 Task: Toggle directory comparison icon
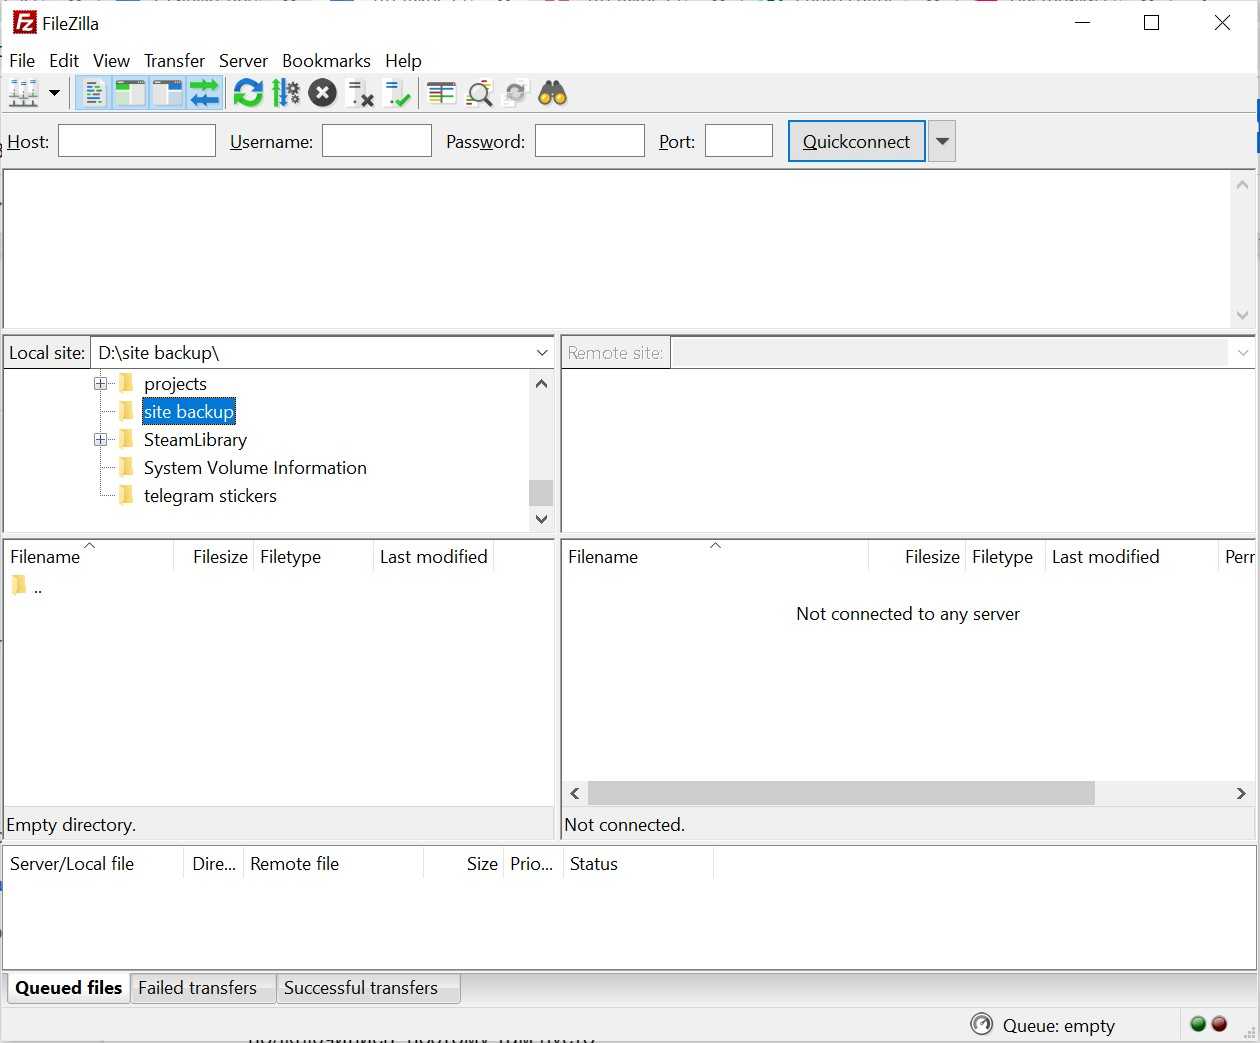[479, 93]
